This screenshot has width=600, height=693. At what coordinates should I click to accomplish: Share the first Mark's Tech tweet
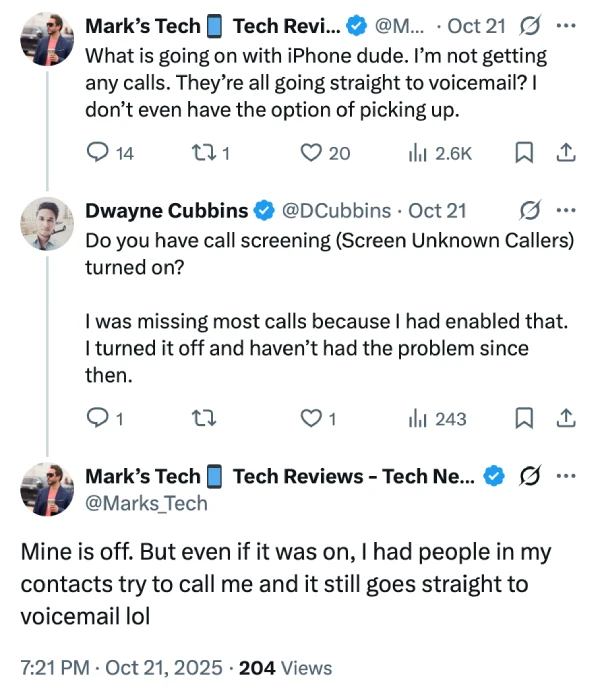pyautogui.click(x=565, y=153)
